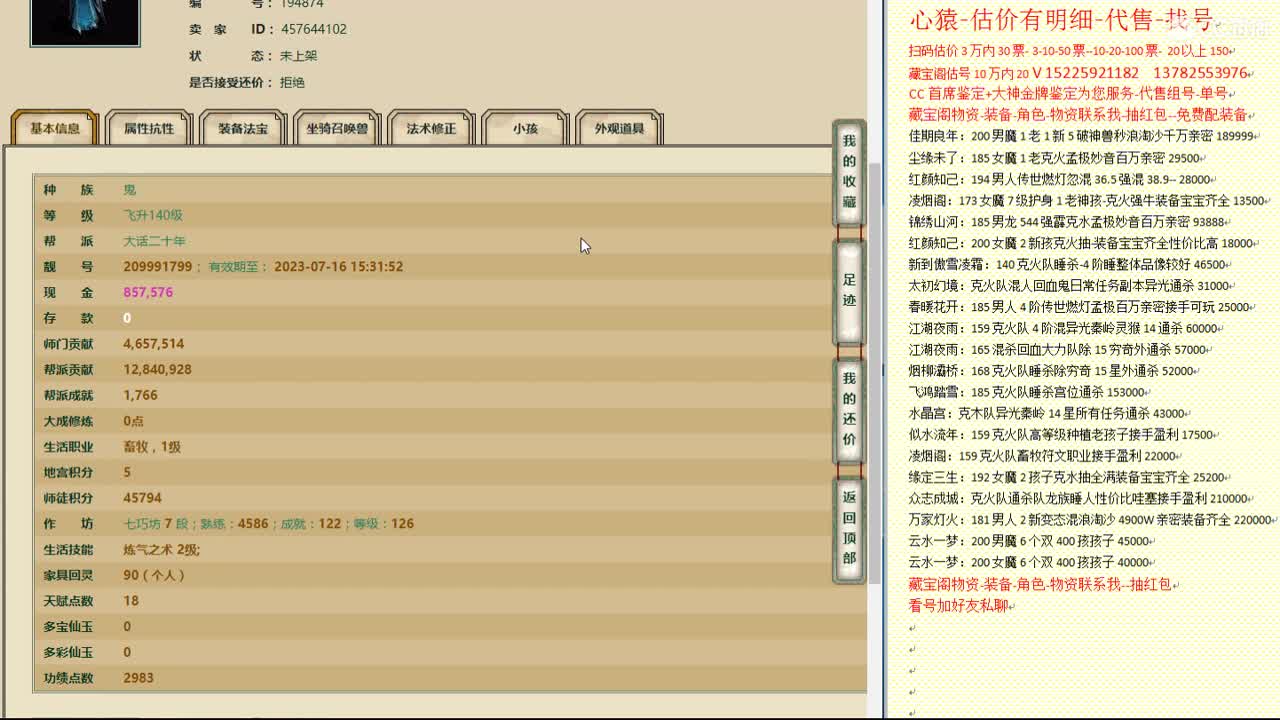Viewport: 1280px width, 720px height.
Task: Click the 佳期良年 listing line
Action: click(x=1084, y=136)
